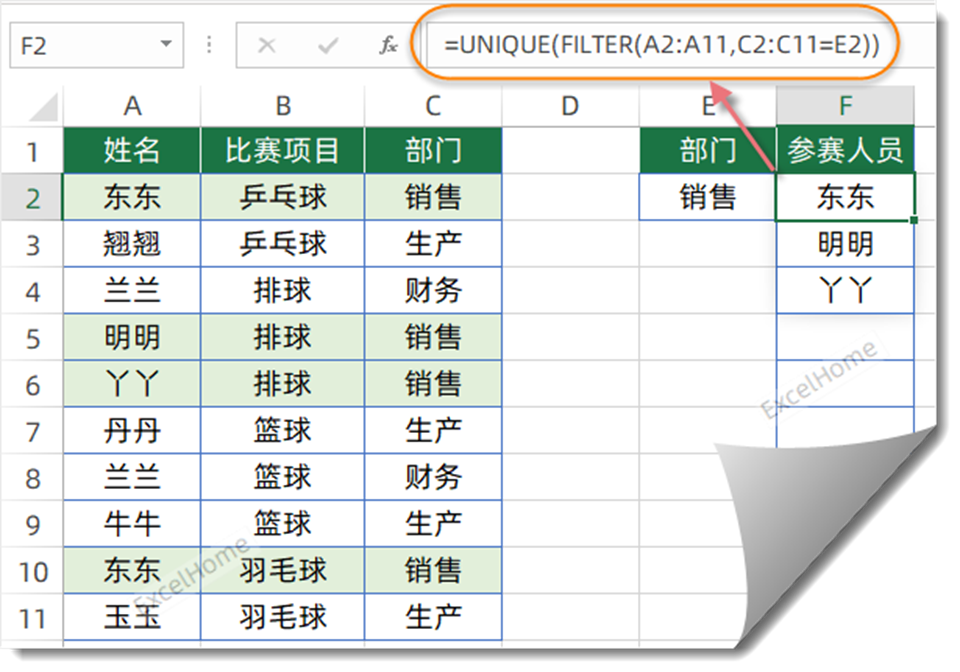Select row 7 header

(33, 431)
